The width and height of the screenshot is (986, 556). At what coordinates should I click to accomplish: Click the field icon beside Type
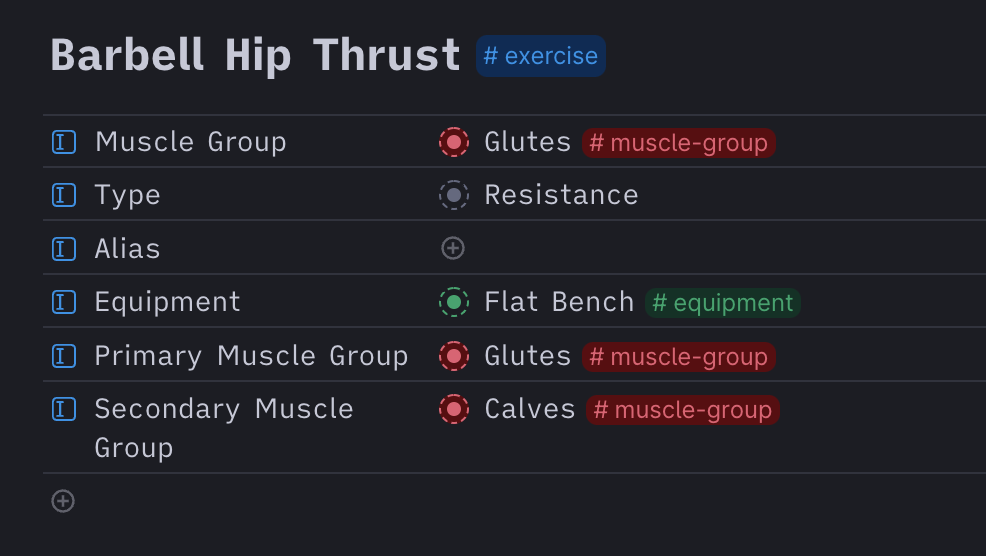(64, 195)
